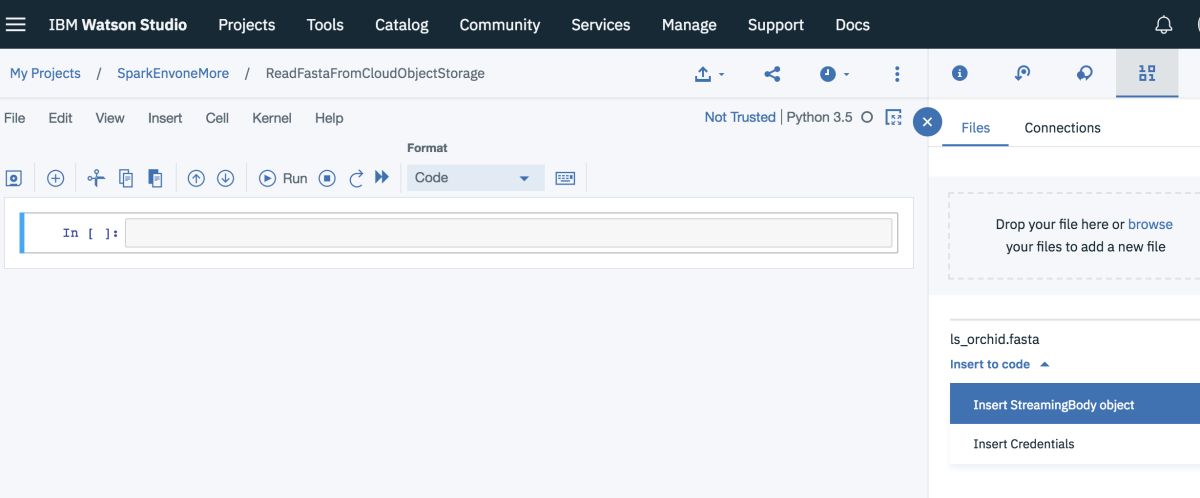The height and width of the screenshot is (498, 1200).
Task: Open the command palette keyboard icon
Action: point(565,178)
